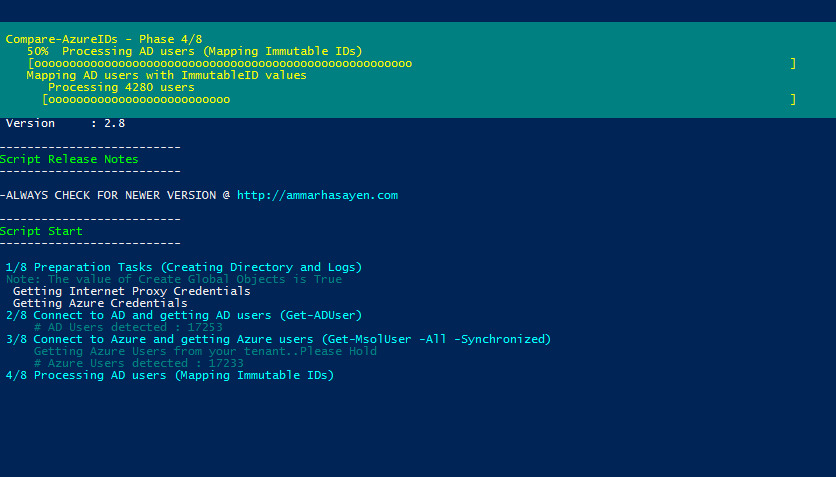Click the Version 2.8 line
Screen dimensions: 836x477
(64, 123)
